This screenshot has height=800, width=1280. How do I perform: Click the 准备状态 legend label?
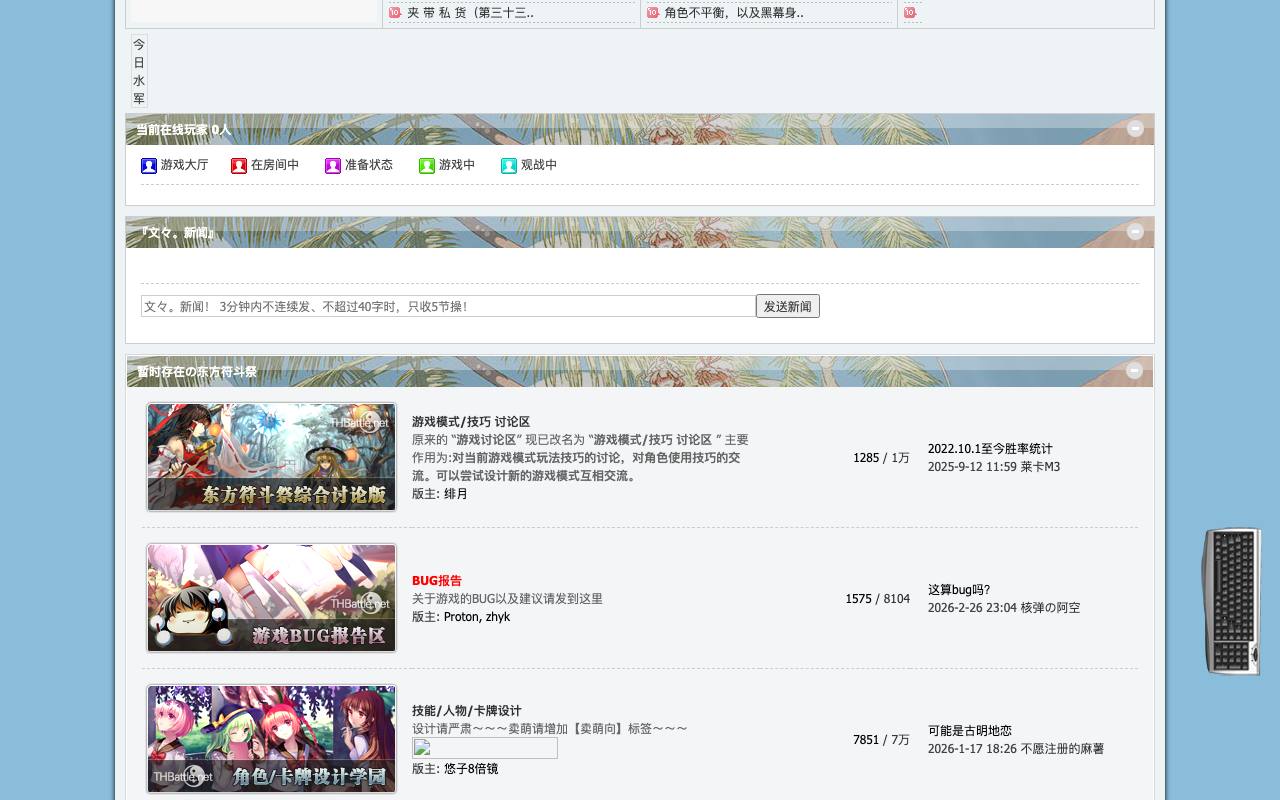click(x=369, y=165)
